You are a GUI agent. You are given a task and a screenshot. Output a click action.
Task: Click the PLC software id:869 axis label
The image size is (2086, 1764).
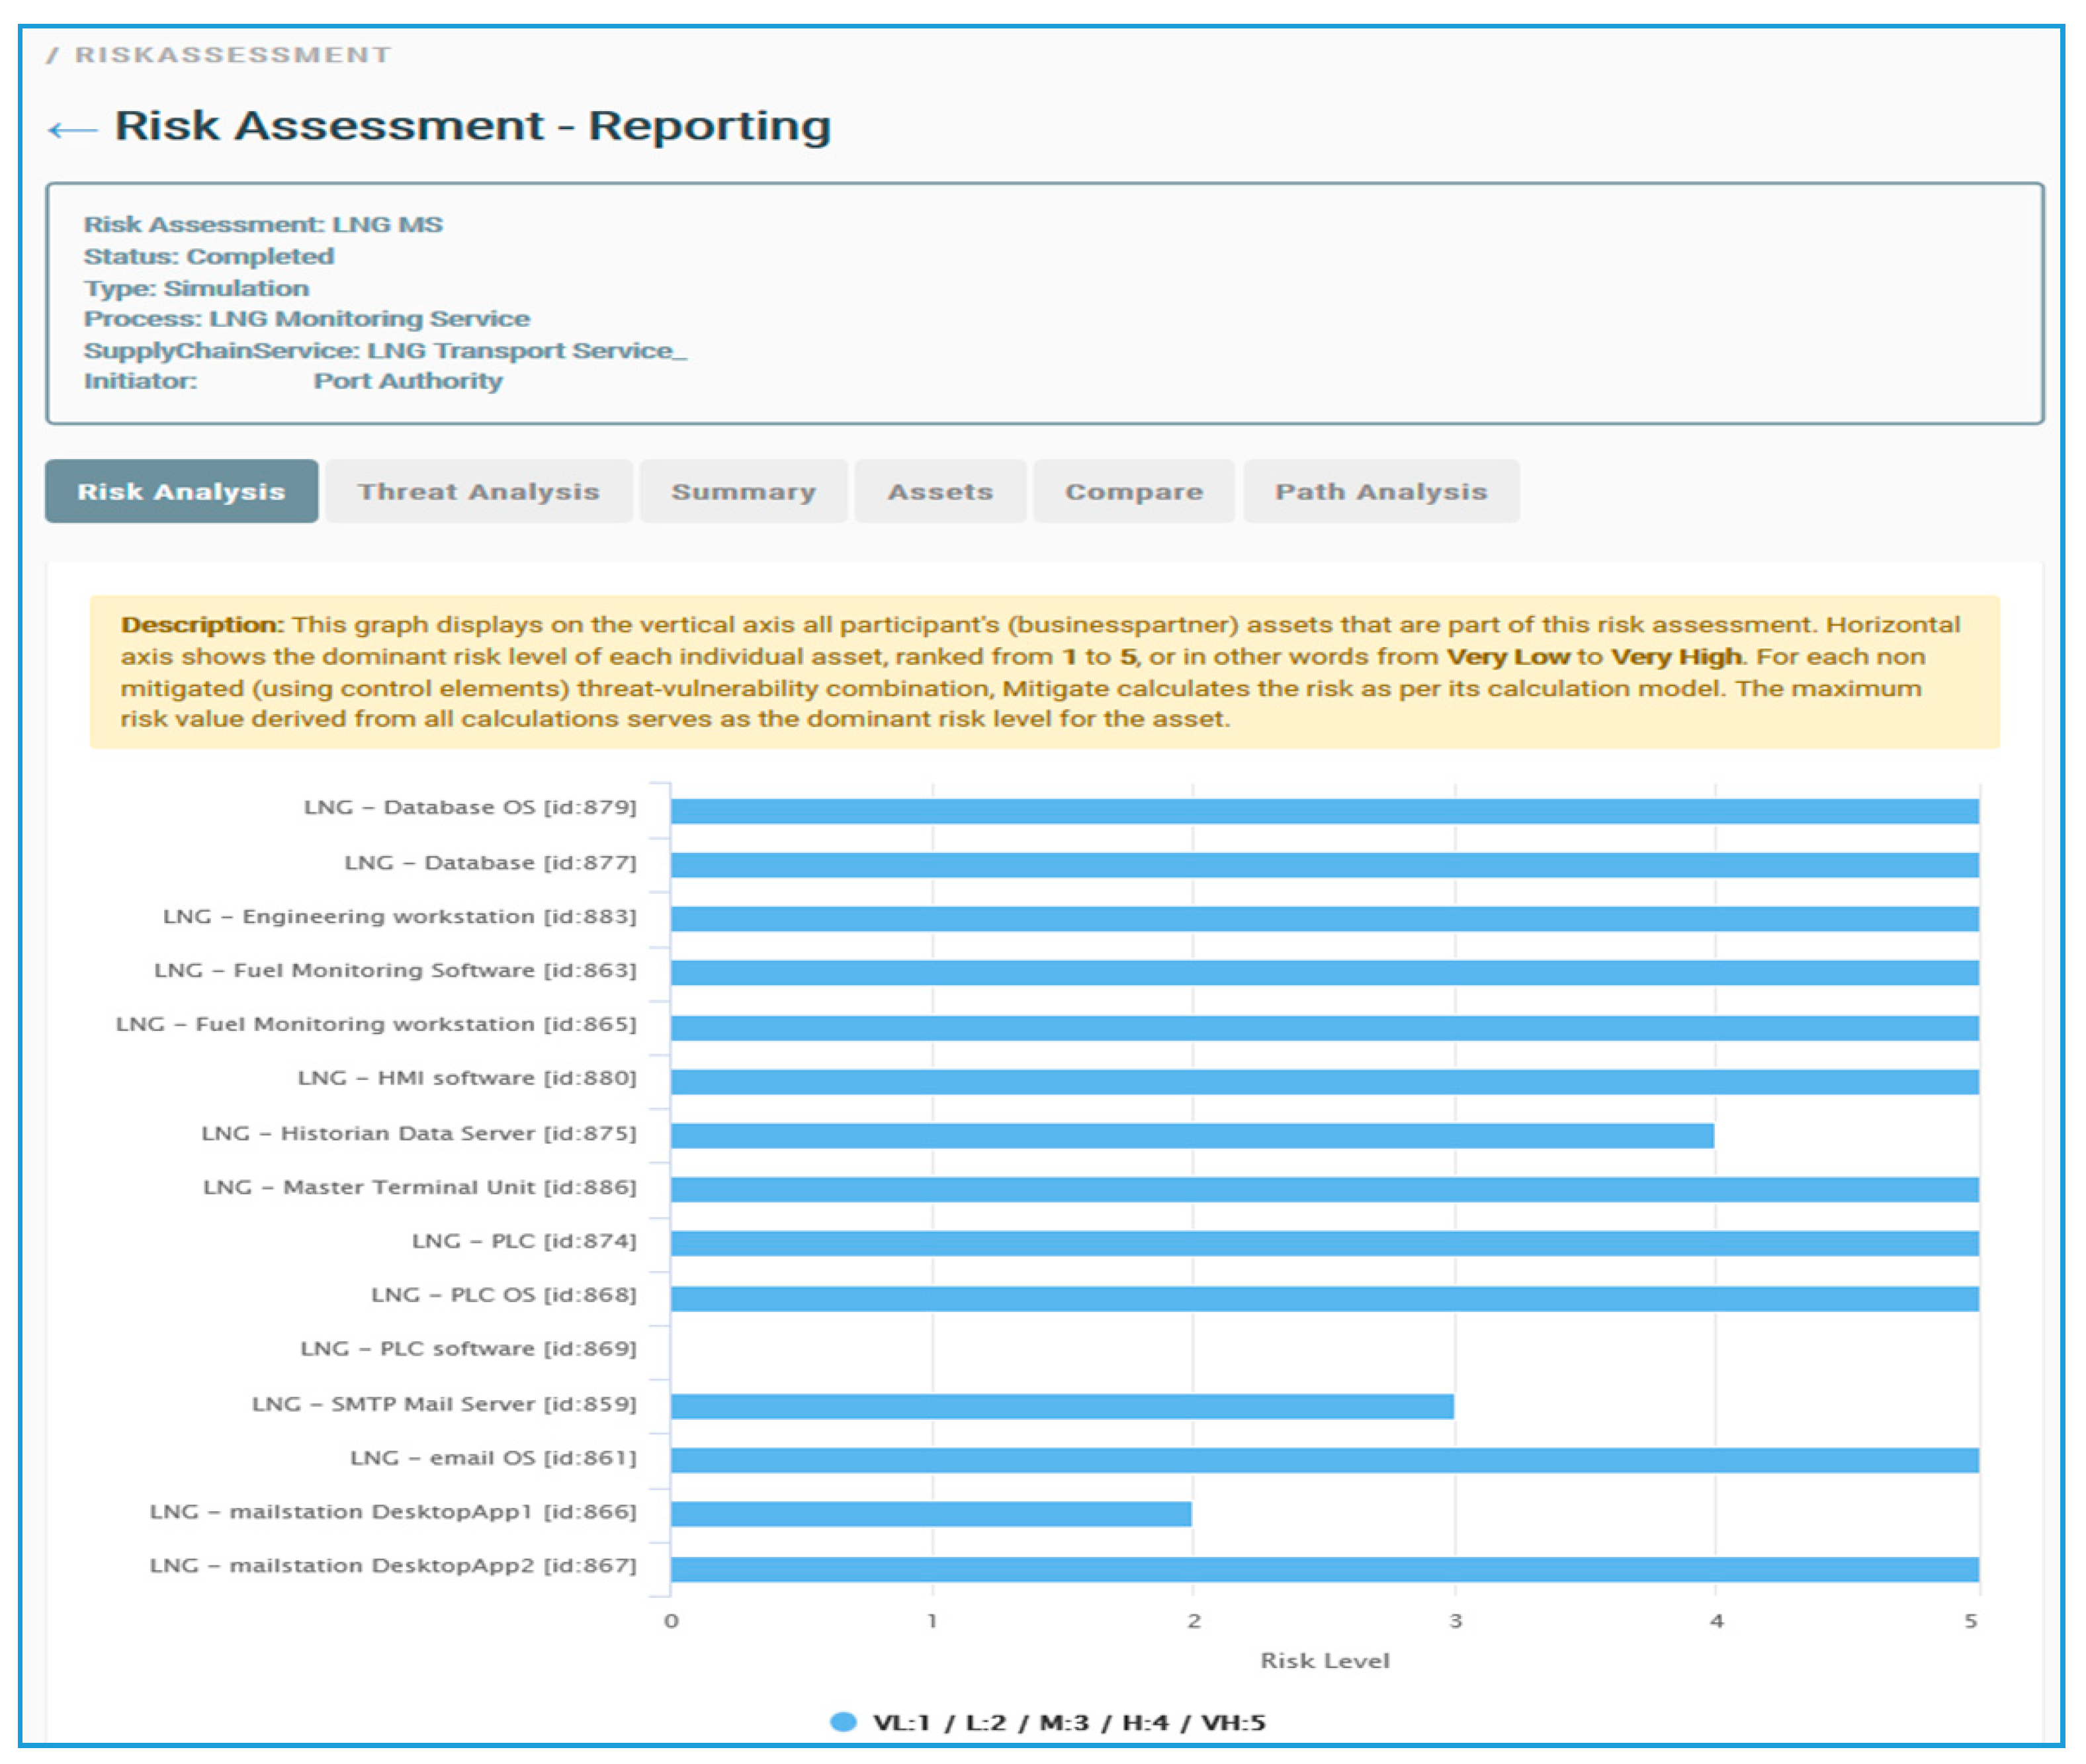[x=468, y=1349]
